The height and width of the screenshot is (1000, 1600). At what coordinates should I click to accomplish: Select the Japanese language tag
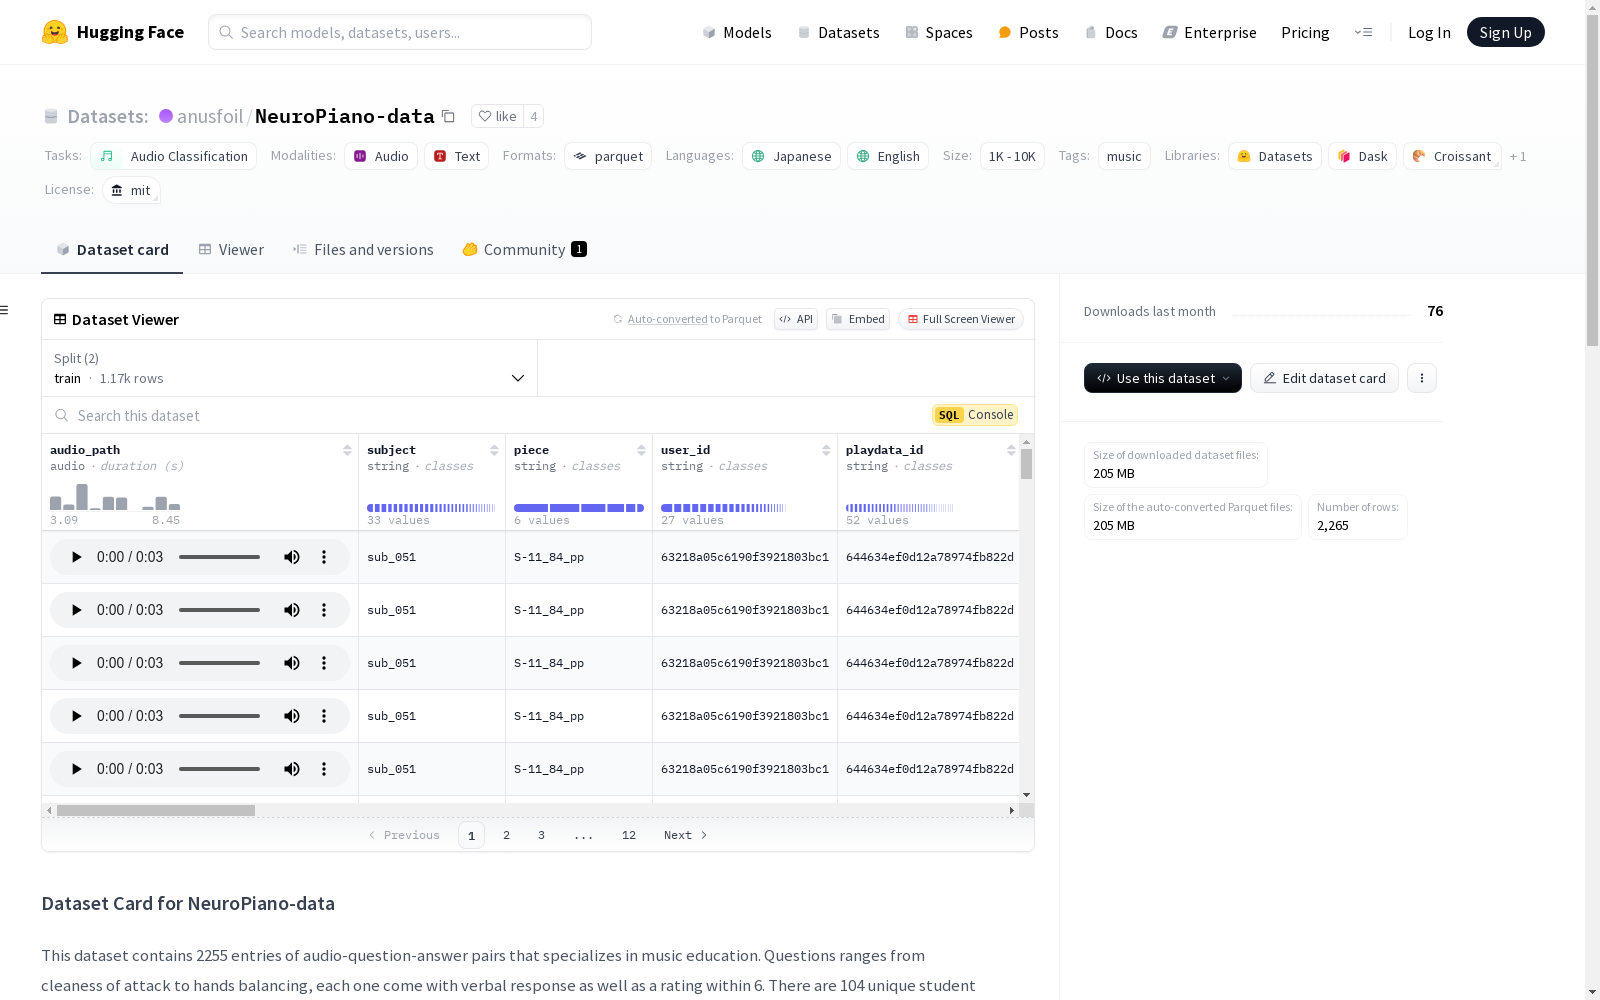791,156
